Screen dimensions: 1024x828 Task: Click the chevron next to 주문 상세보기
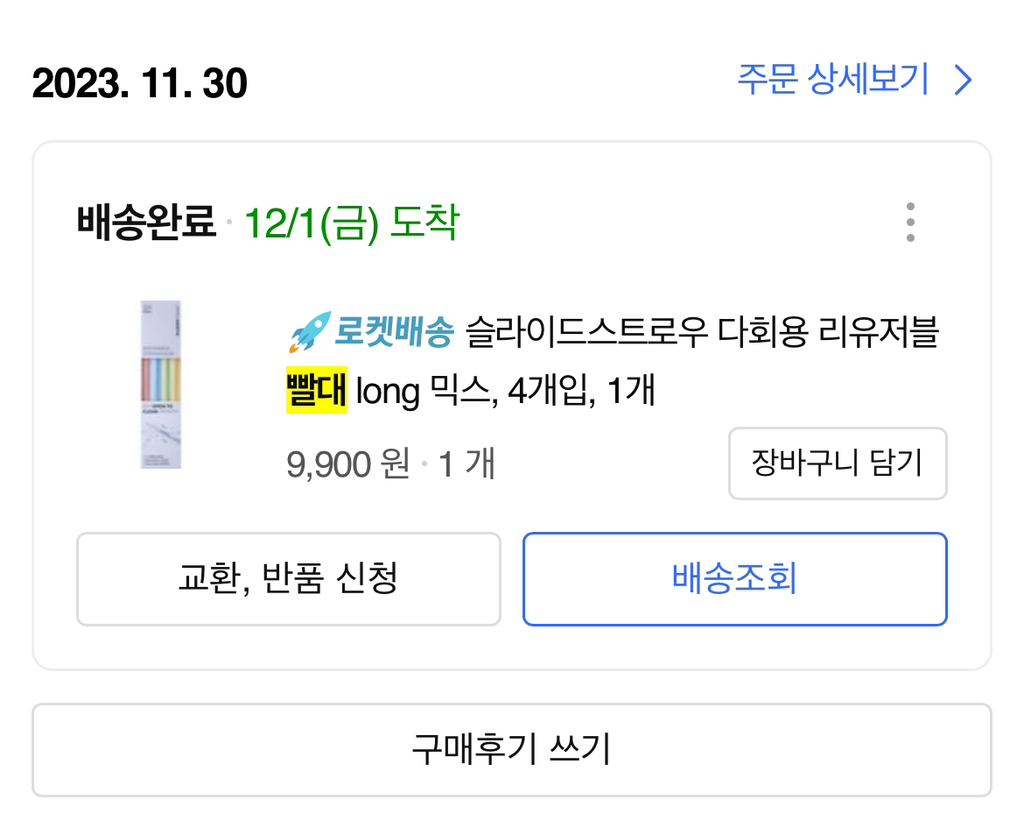963,80
